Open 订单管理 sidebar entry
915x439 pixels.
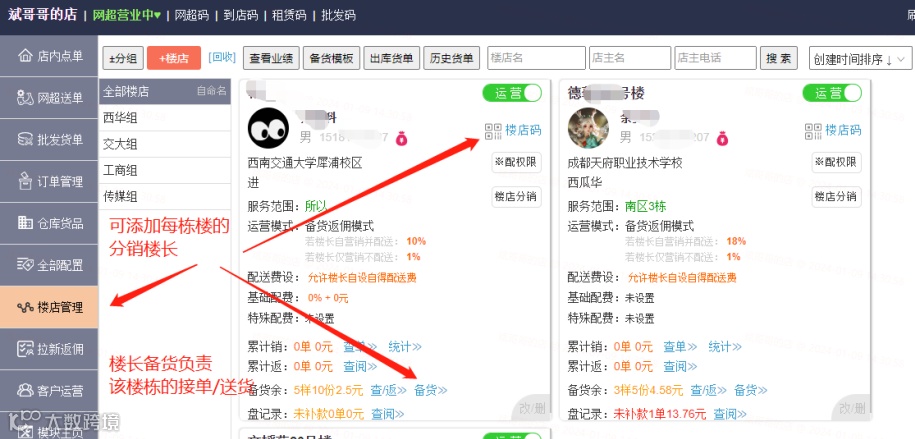pos(49,182)
